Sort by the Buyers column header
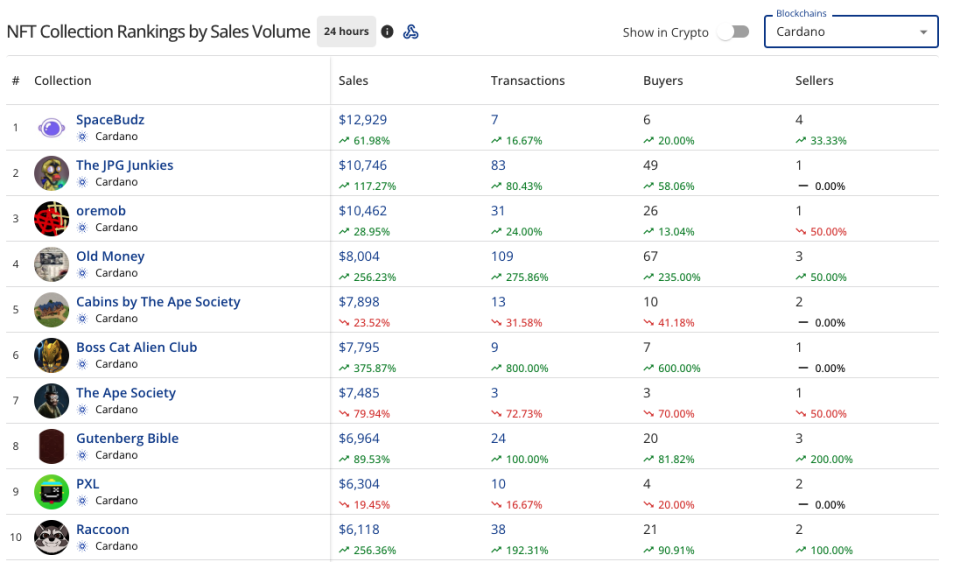This screenshot has width=960, height=562. click(663, 81)
